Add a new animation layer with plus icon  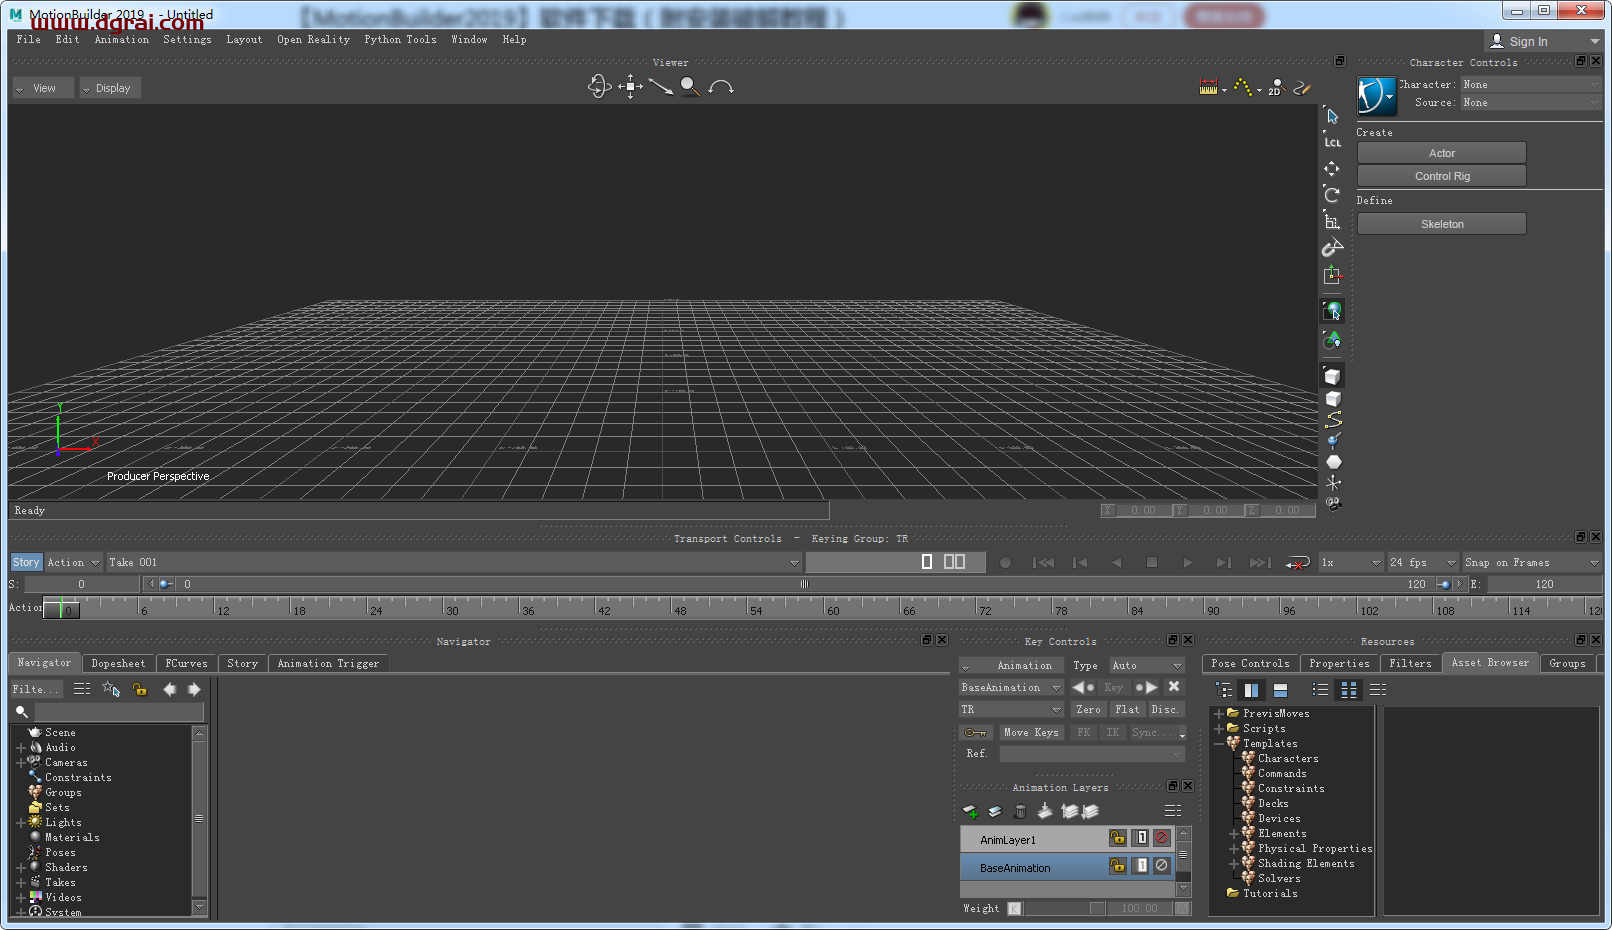tap(970, 811)
